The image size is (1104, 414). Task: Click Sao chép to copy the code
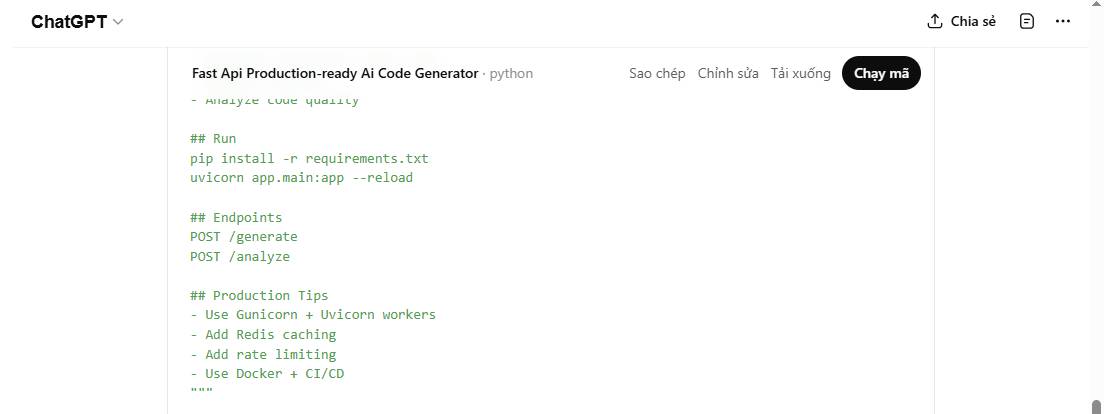click(x=657, y=73)
